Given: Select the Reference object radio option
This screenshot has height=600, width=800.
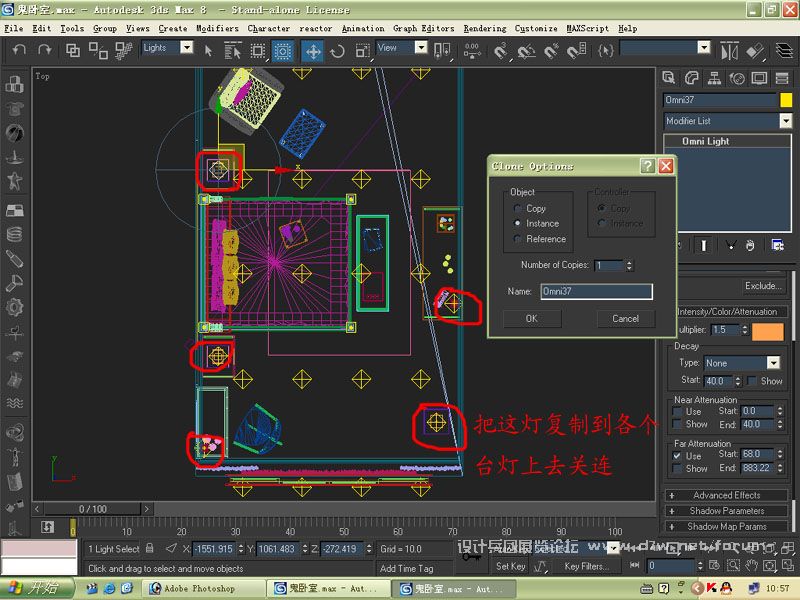Looking at the screenshot, I should pyautogui.click(x=517, y=238).
